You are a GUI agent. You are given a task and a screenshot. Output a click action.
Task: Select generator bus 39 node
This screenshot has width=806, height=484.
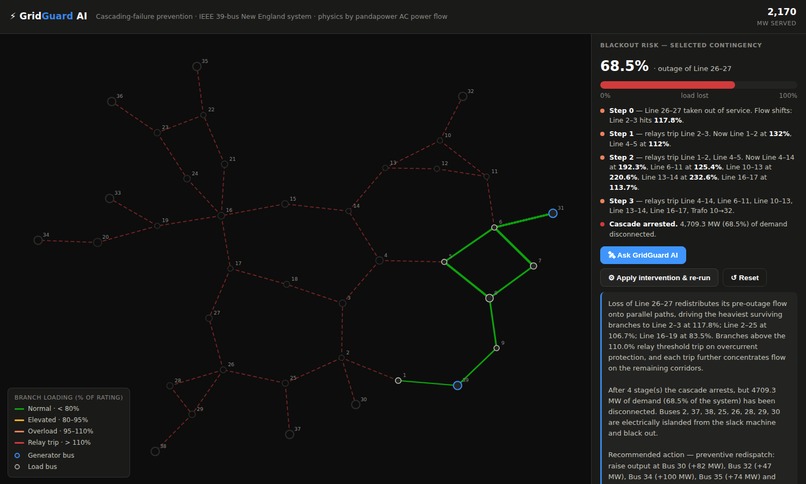point(457,385)
